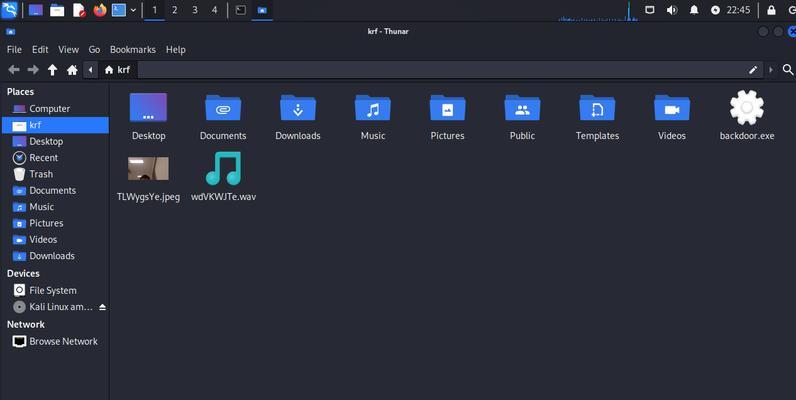Select the Downloads folder icon in file view
This screenshot has width=796, height=400.
point(298,107)
